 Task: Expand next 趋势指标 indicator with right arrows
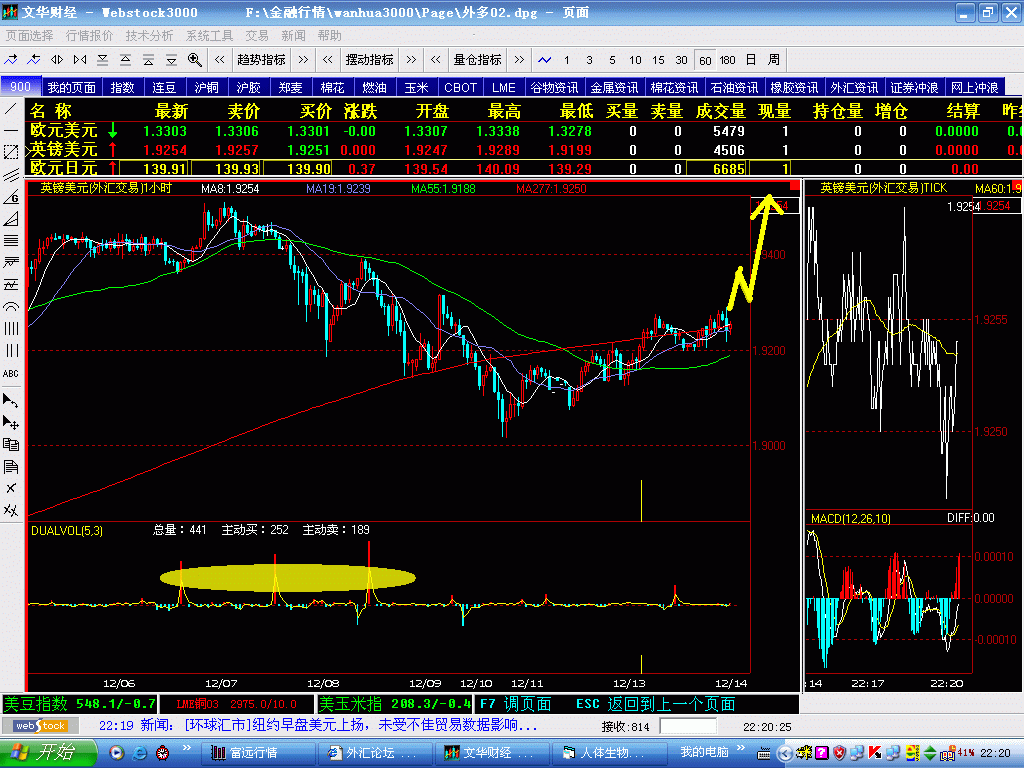(x=301, y=59)
